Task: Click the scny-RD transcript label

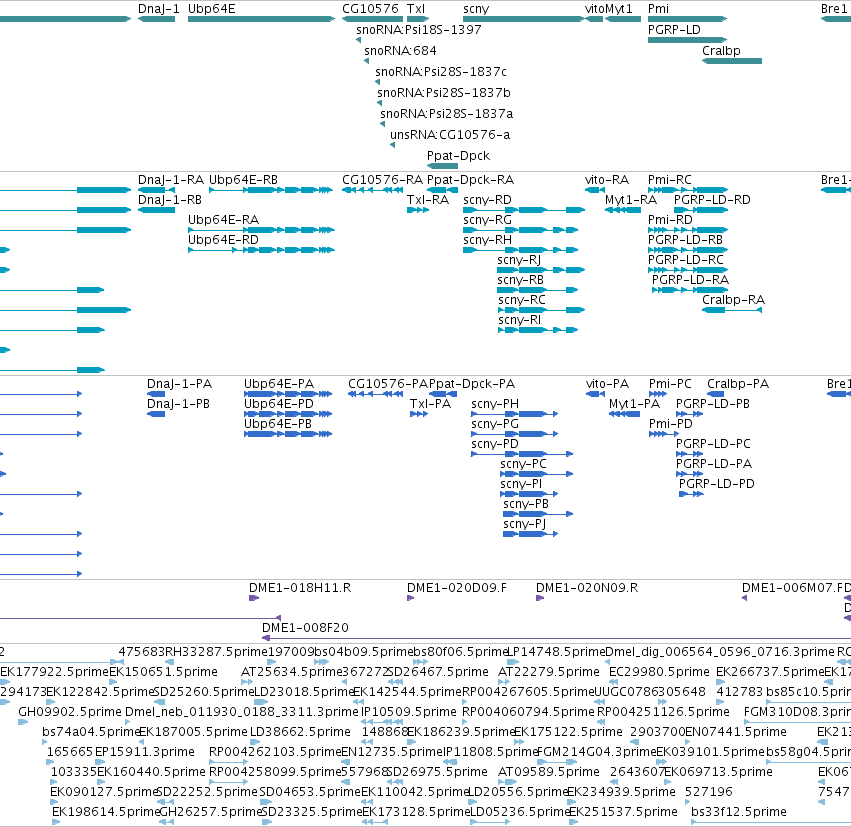Action: click(x=487, y=200)
